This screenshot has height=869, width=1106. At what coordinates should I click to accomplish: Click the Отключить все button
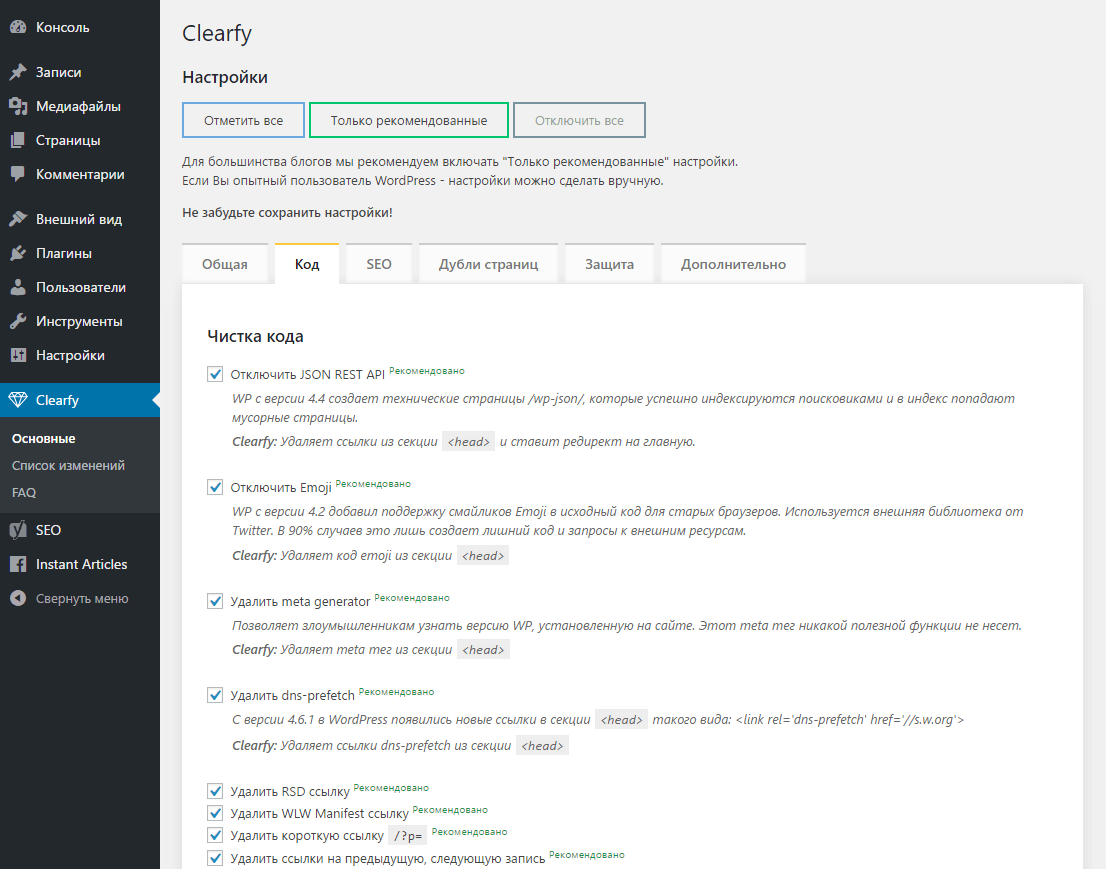tap(579, 121)
